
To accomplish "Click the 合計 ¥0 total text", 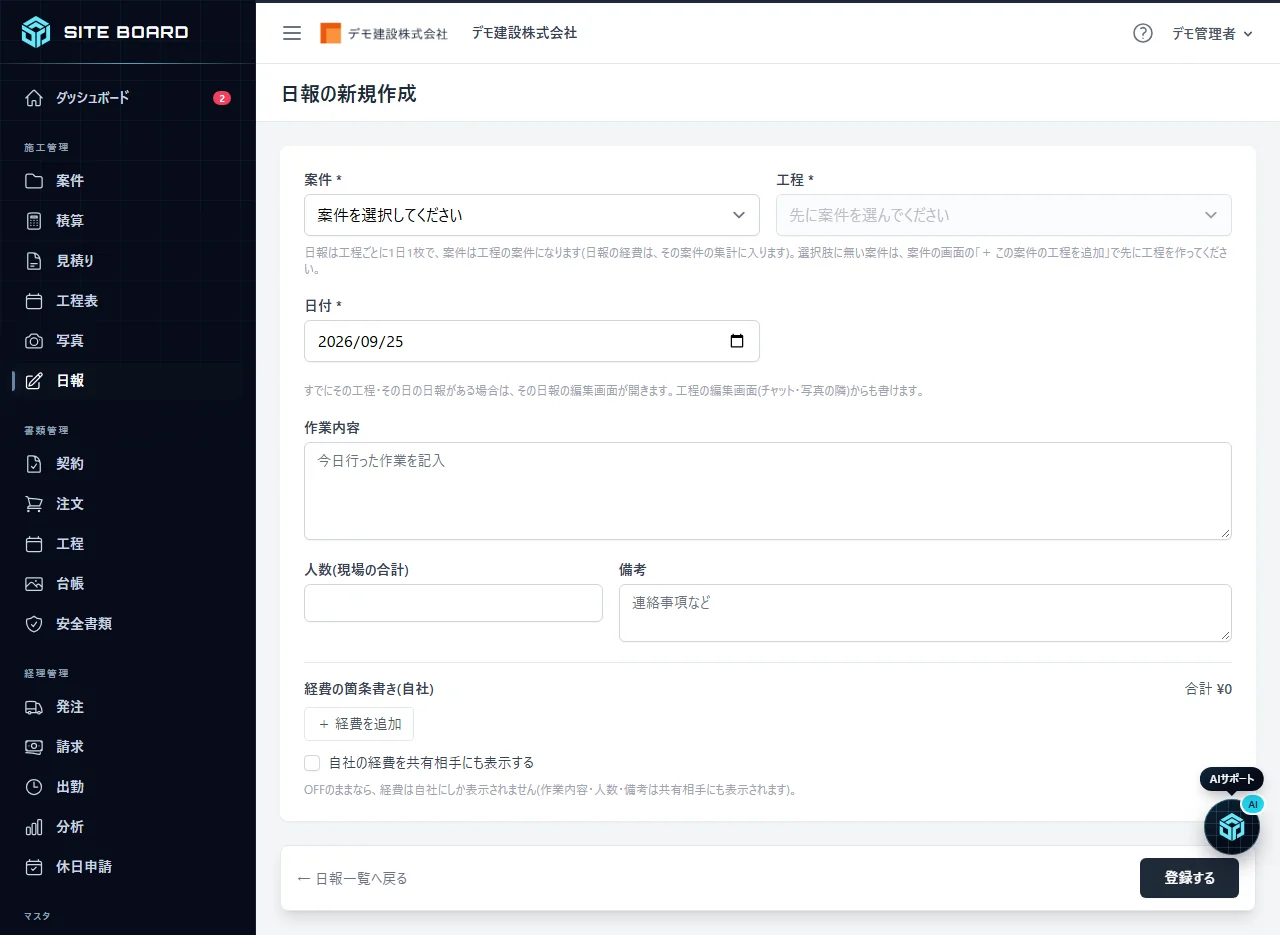I will pyautogui.click(x=1208, y=689).
